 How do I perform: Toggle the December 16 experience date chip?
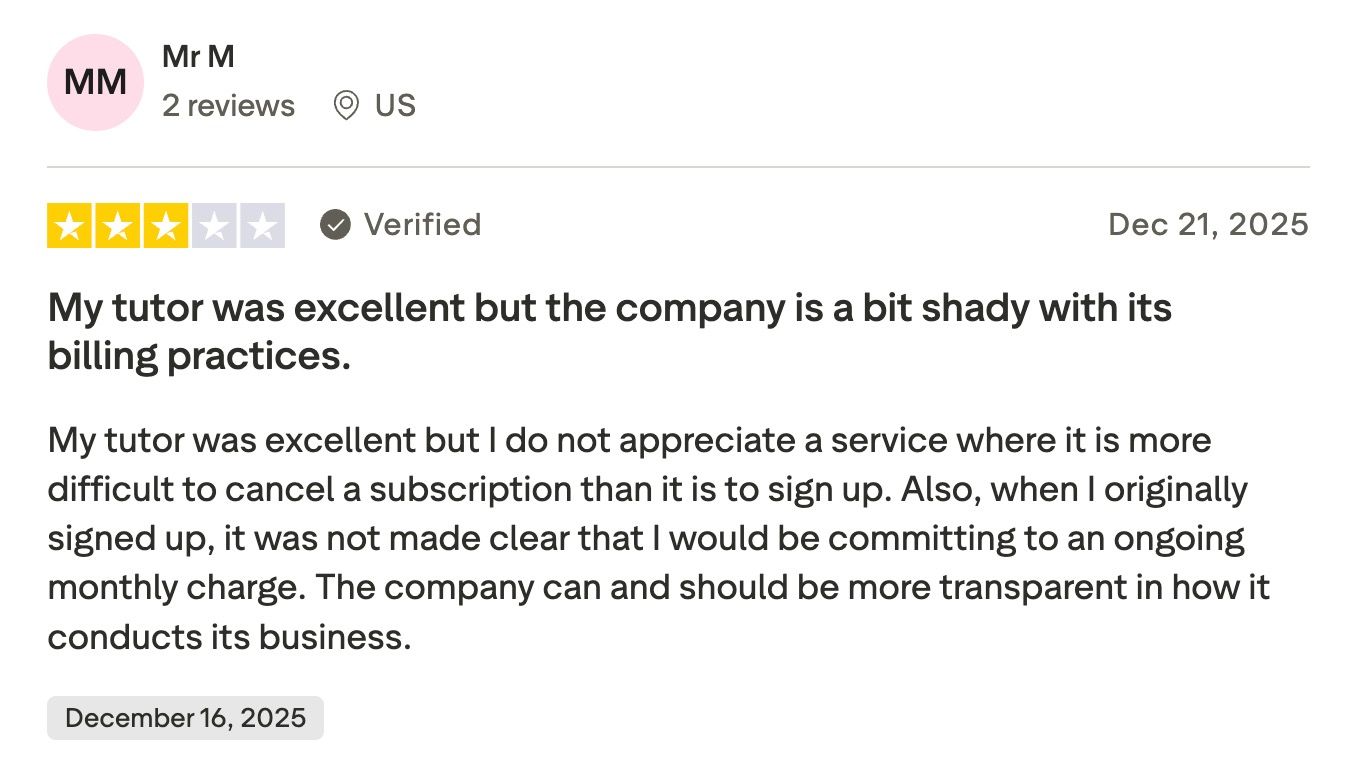(186, 717)
